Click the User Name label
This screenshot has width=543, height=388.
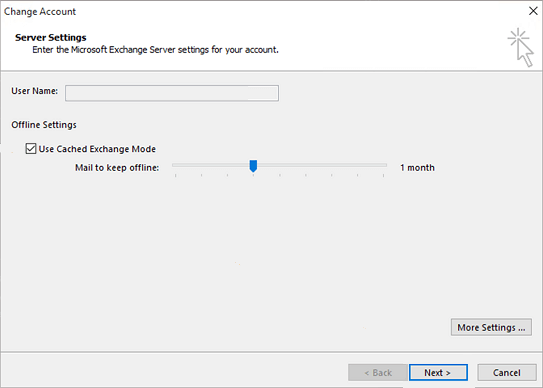click(35, 91)
